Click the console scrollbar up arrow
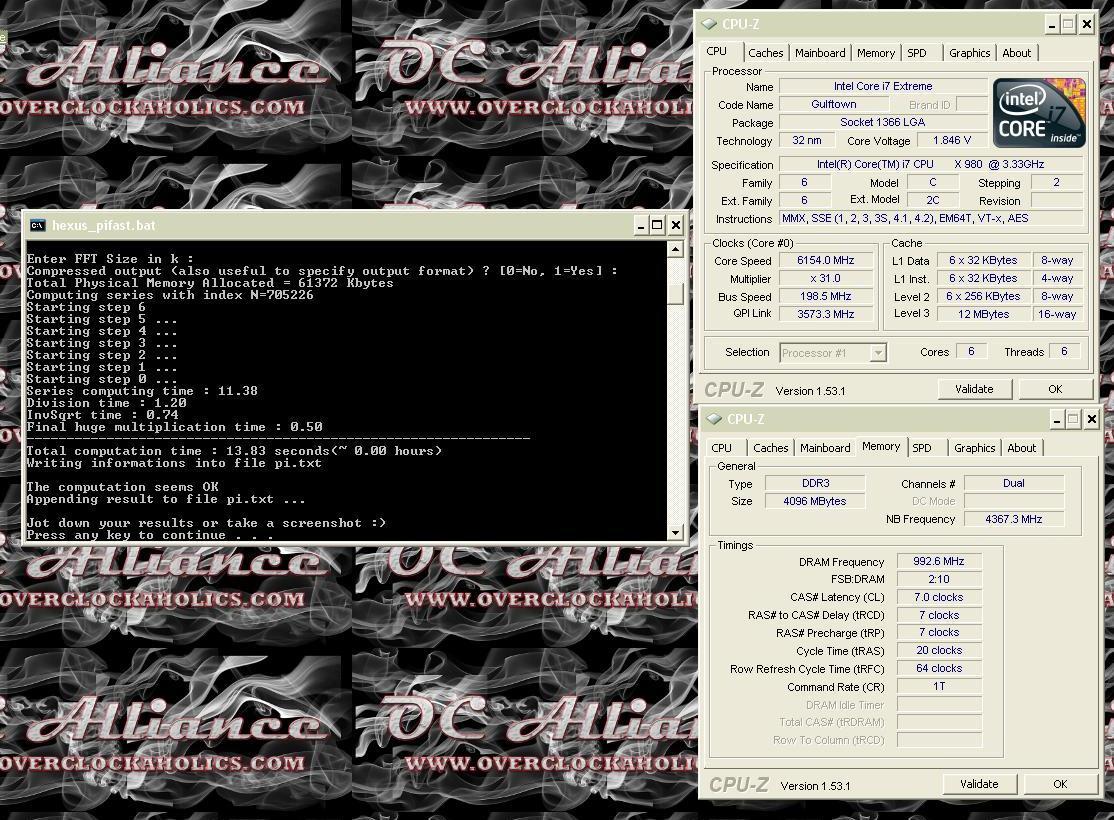 pos(675,249)
